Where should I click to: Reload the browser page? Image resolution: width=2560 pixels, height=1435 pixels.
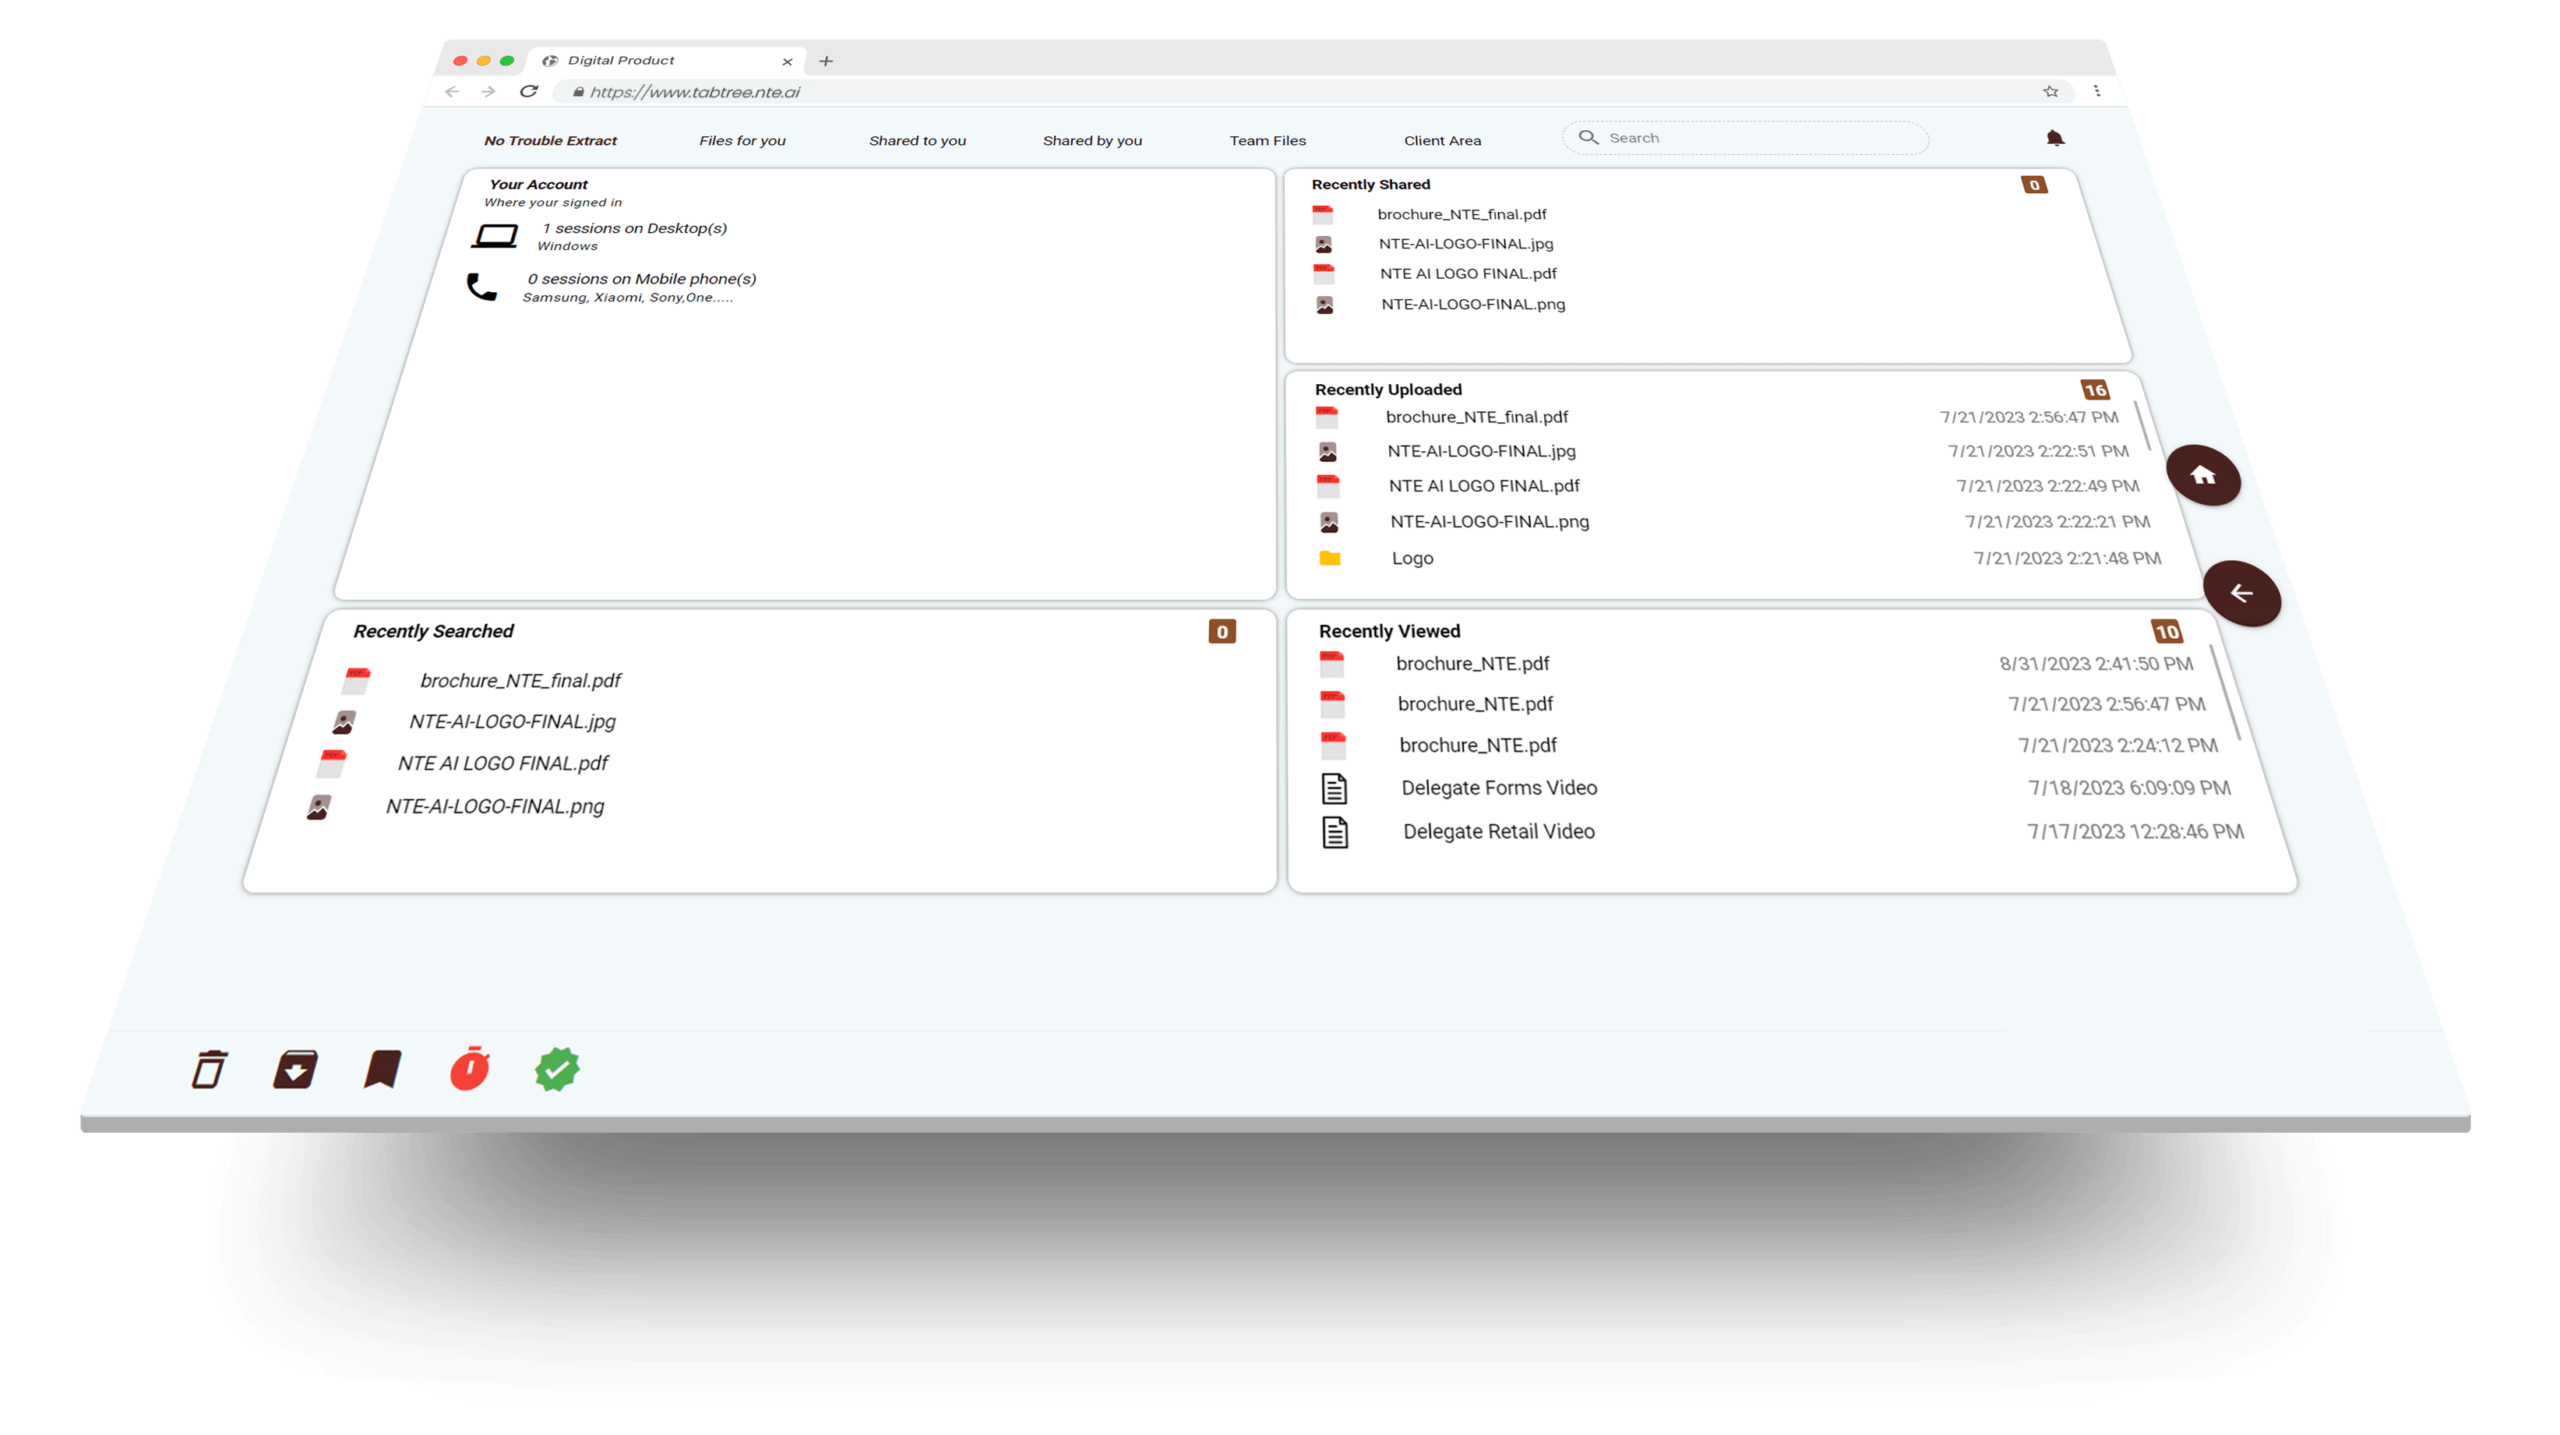(x=529, y=91)
